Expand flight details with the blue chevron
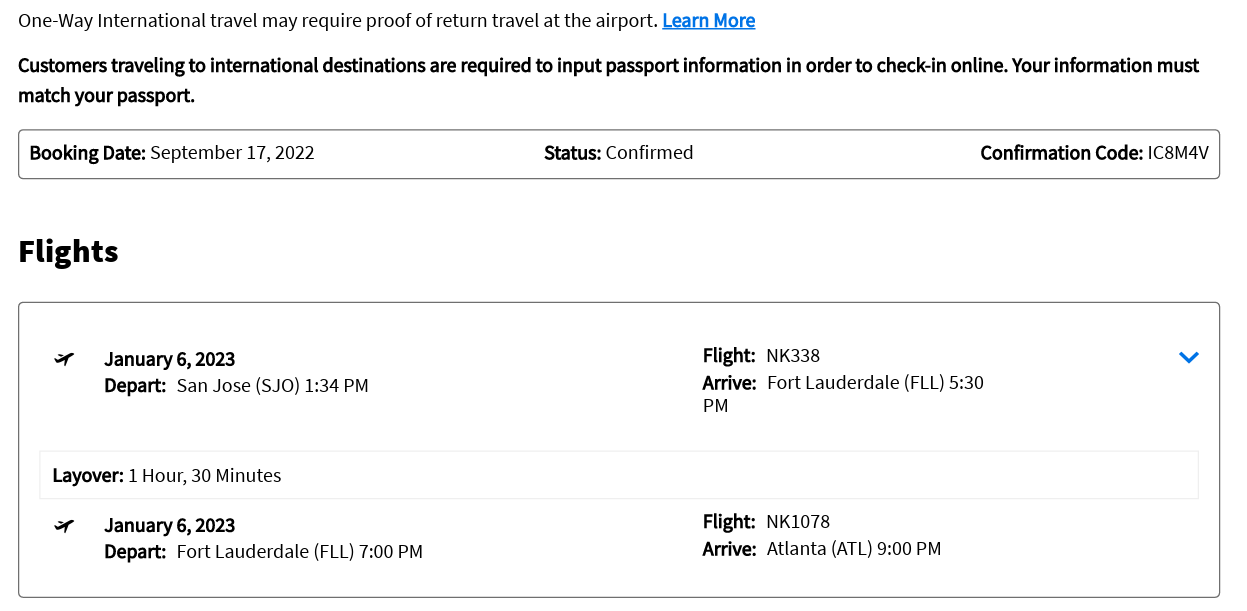The image size is (1247, 611). click(x=1188, y=357)
